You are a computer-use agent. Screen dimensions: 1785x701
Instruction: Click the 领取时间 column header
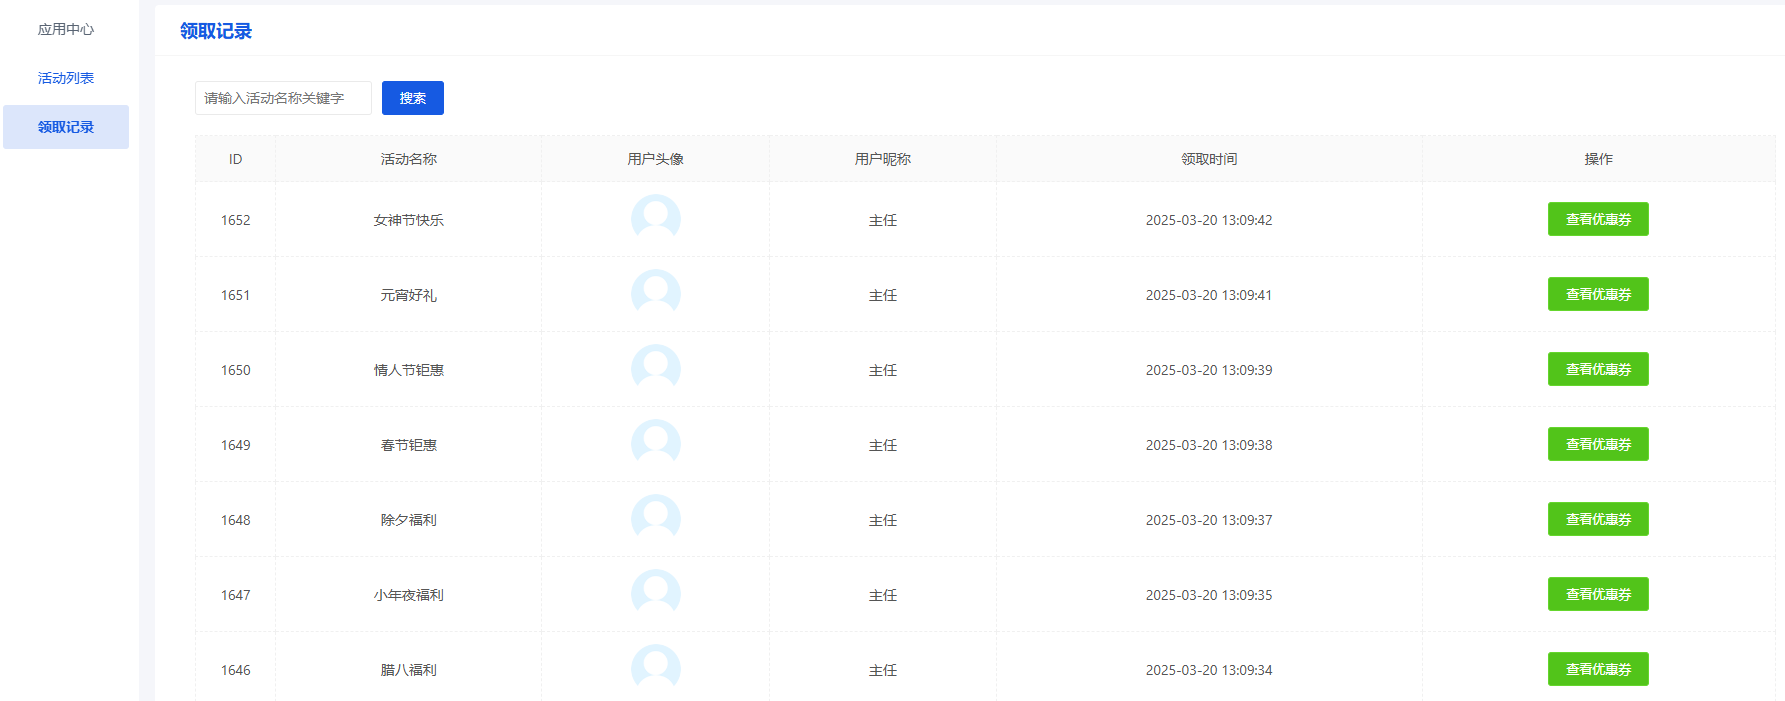coord(1208,159)
